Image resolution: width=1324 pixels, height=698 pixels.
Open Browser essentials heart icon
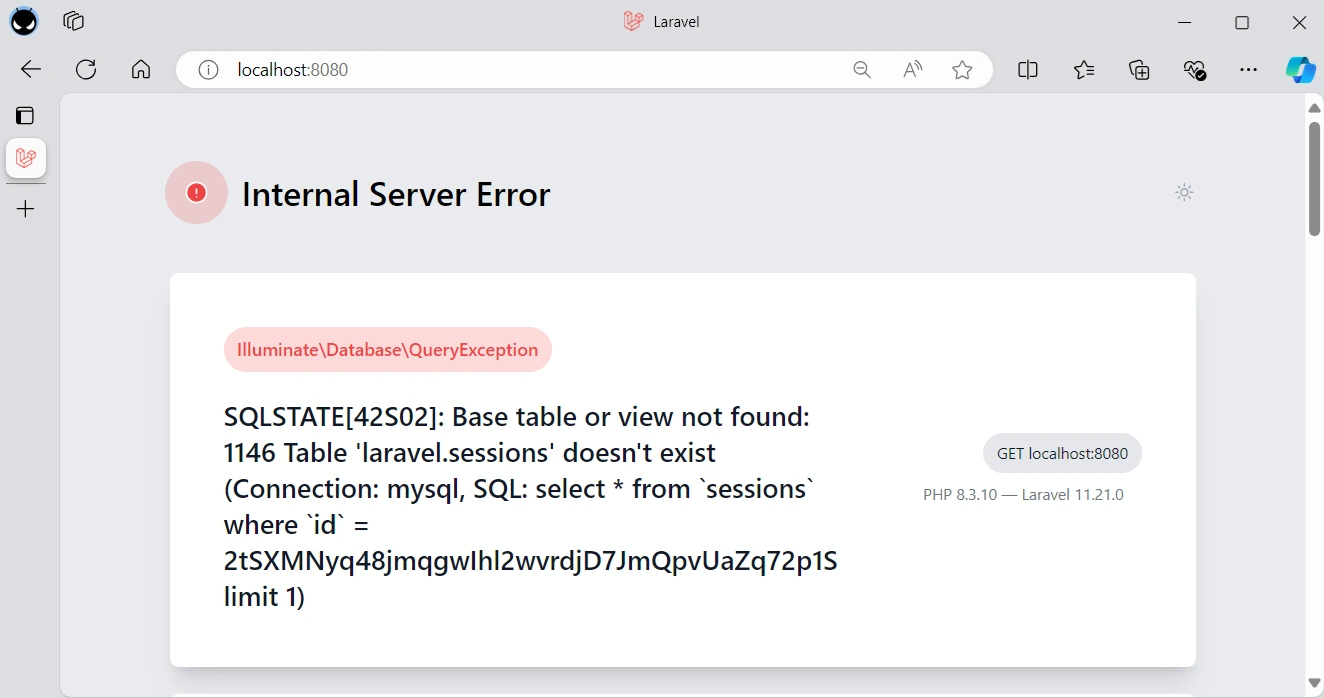point(1194,69)
